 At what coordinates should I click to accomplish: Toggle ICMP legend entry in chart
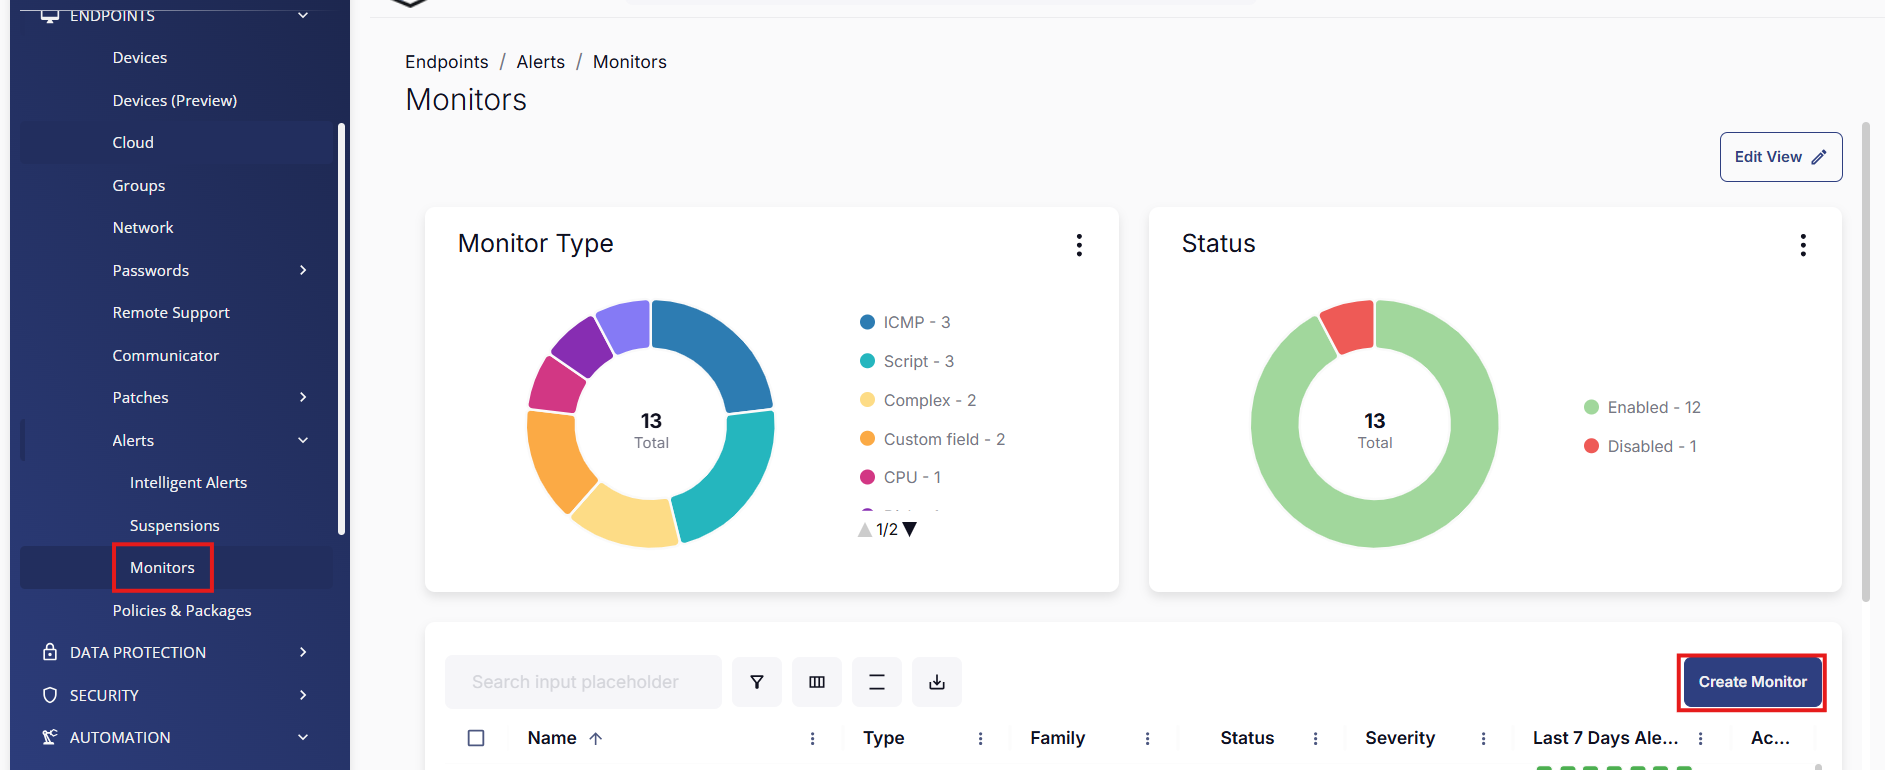[905, 322]
